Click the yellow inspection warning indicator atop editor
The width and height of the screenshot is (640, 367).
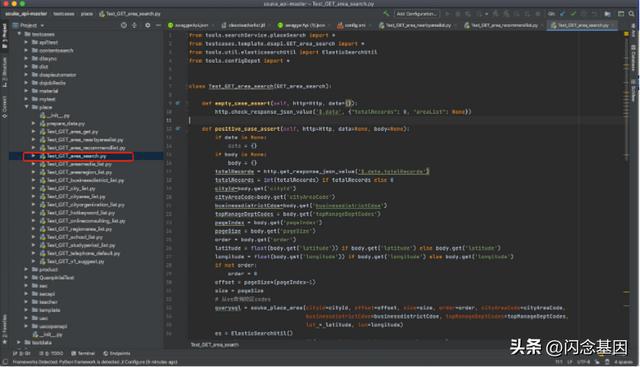626,34
